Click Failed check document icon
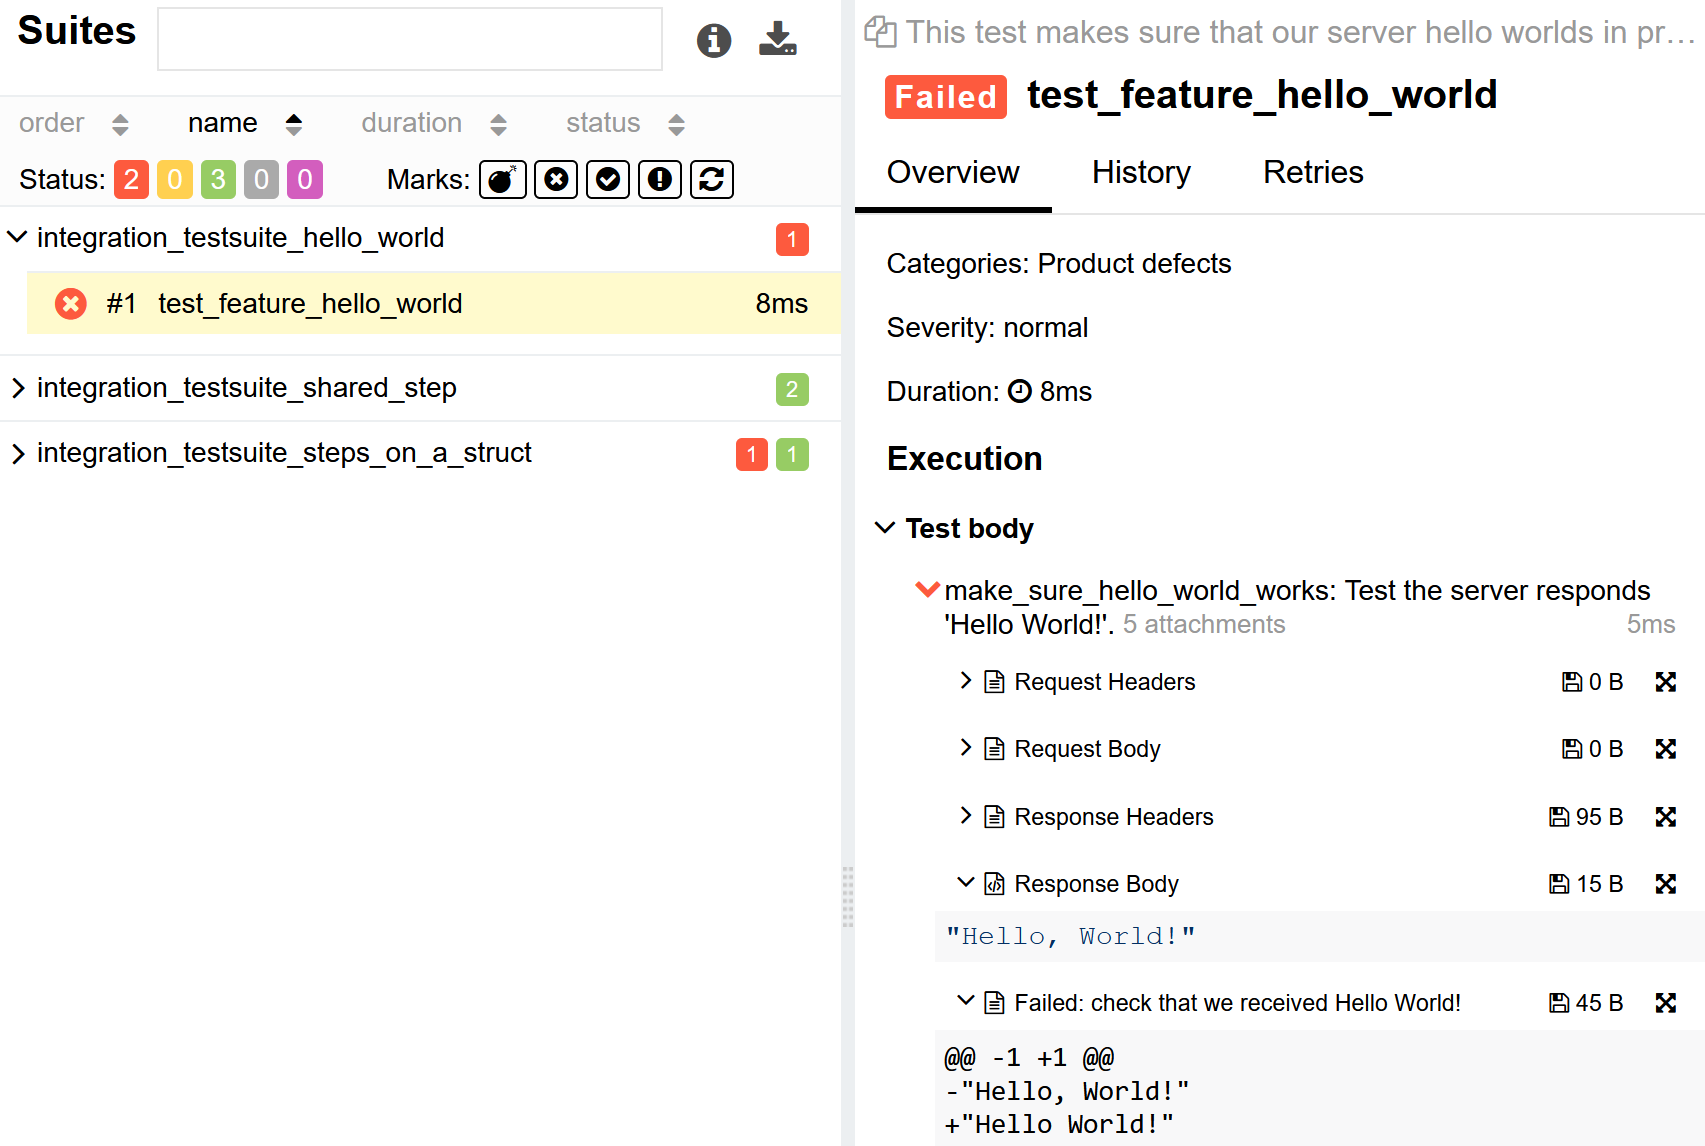This screenshot has height=1146, width=1705. point(994,1003)
